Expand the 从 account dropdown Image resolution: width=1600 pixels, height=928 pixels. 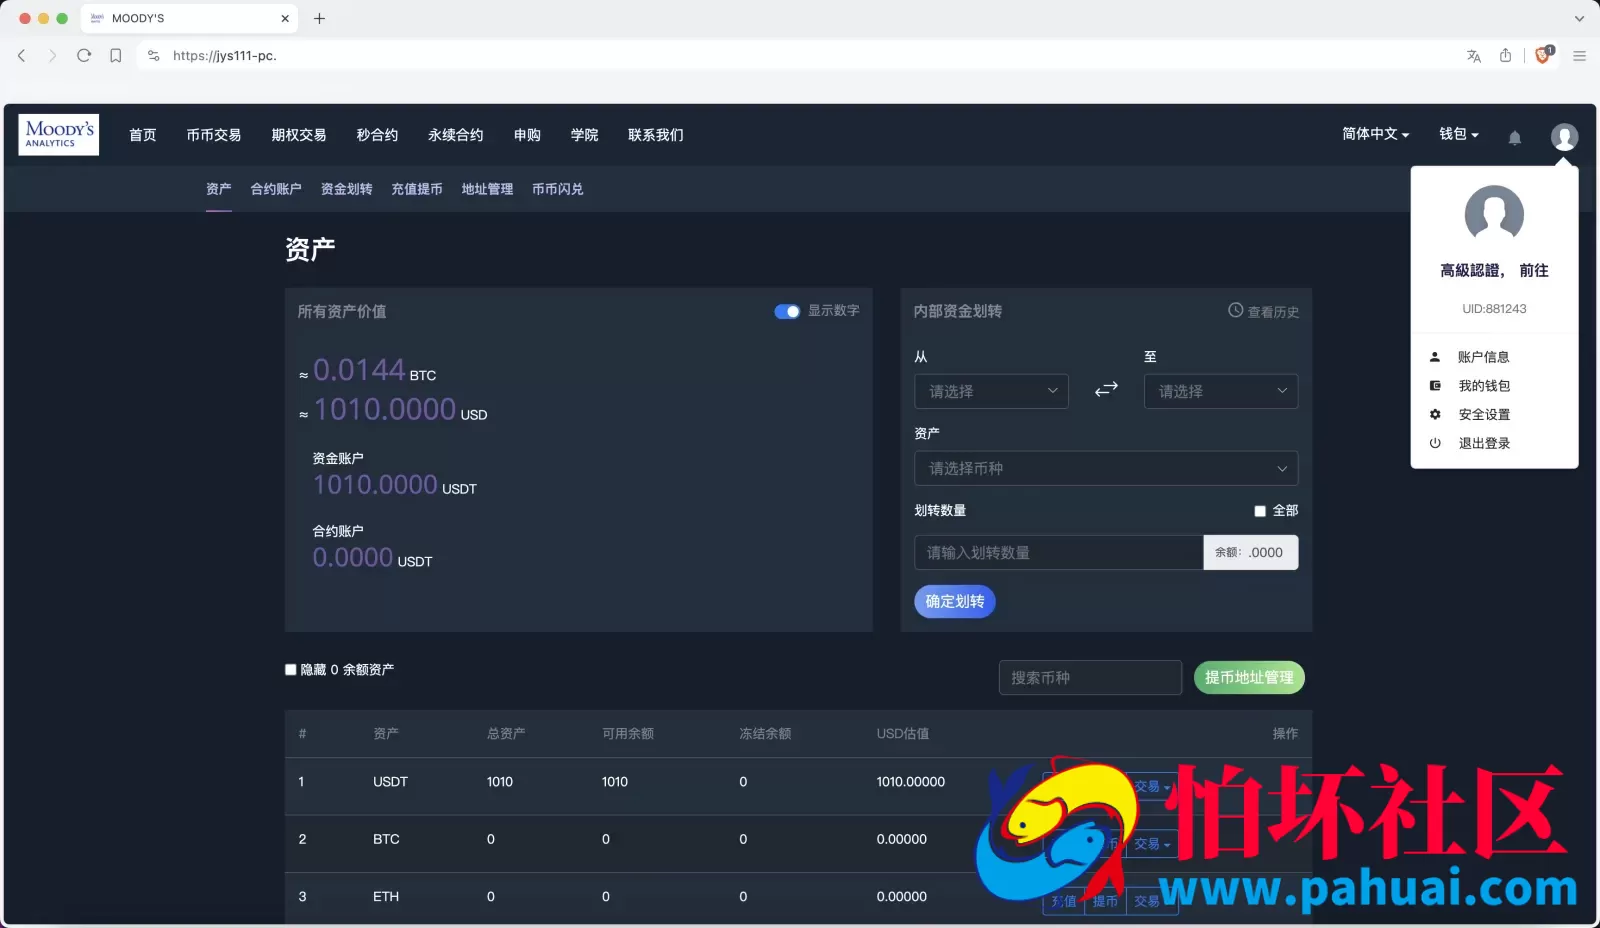[x=991, y=391]
